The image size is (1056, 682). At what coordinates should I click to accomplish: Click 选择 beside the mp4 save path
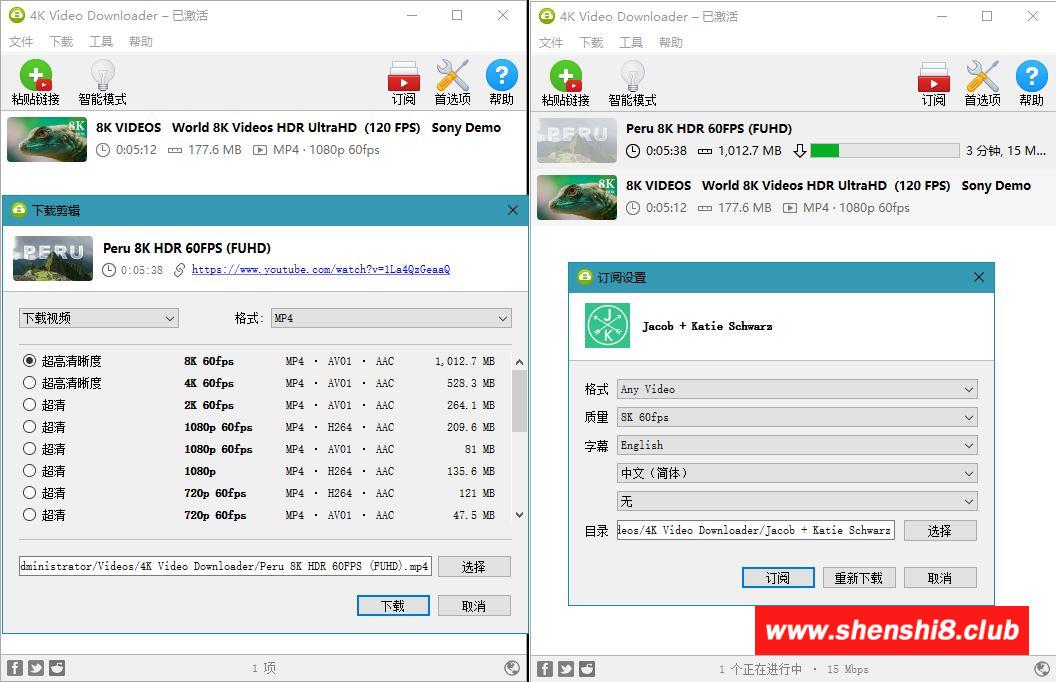pyautogui.click(x=474, y=567)
